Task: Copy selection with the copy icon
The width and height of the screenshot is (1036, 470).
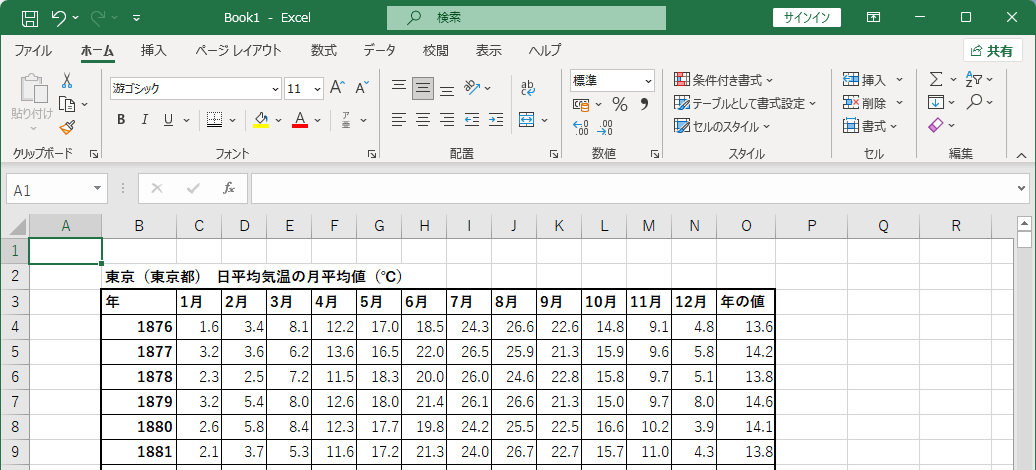Action: tap(67, 104)
